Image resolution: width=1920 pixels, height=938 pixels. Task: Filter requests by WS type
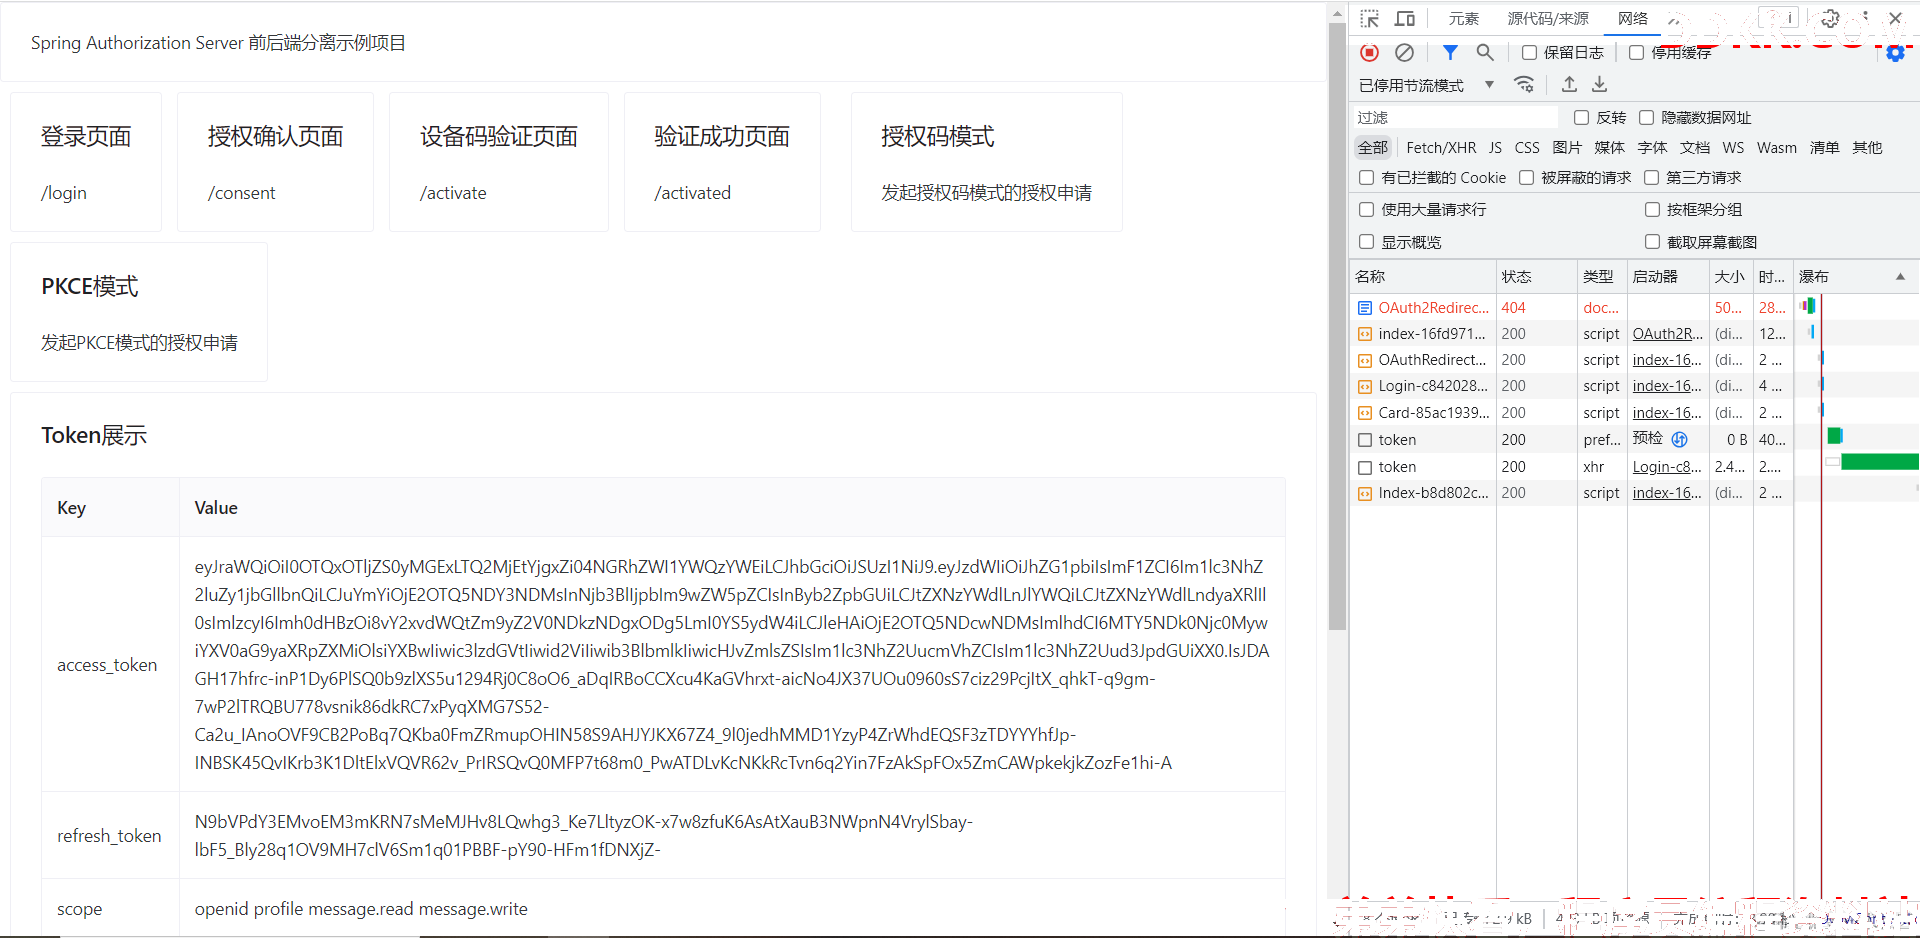pos(1733,148)
